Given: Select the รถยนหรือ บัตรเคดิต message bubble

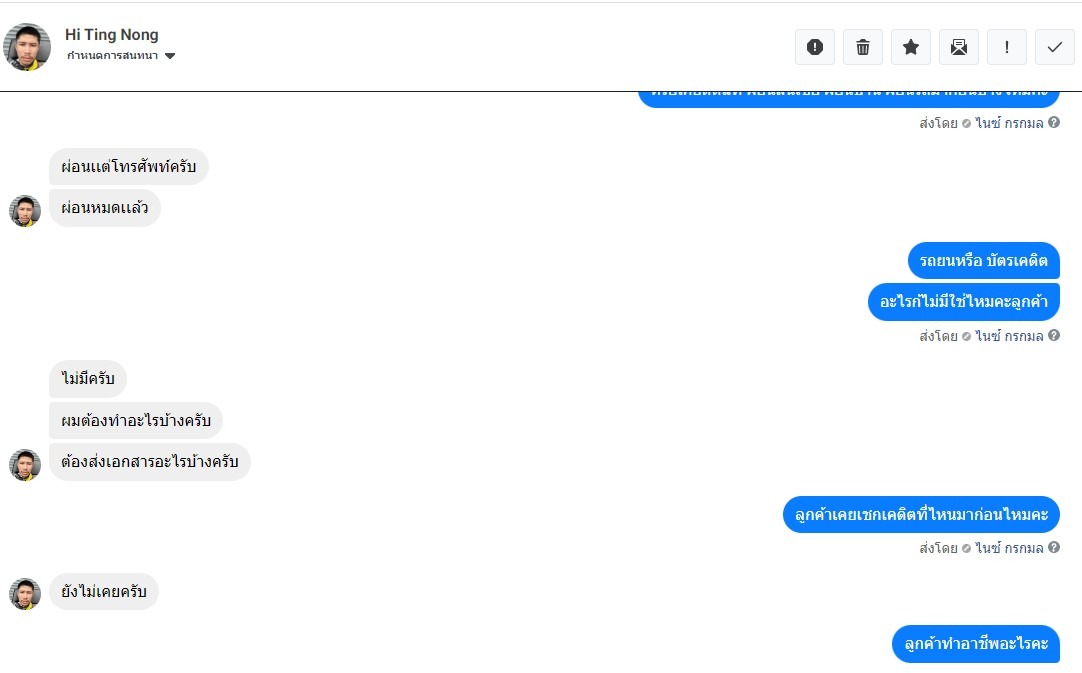Looking at the screenshot, I should pyautogui.click(x=983, y=261).
